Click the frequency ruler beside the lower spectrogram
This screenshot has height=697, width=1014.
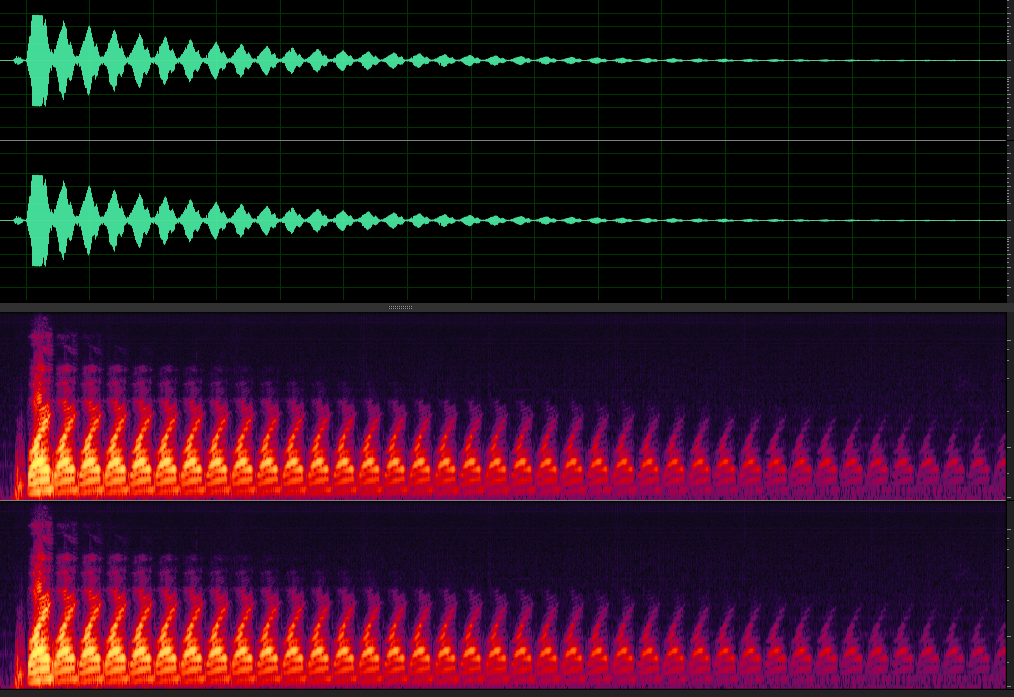click(1010, 595)
